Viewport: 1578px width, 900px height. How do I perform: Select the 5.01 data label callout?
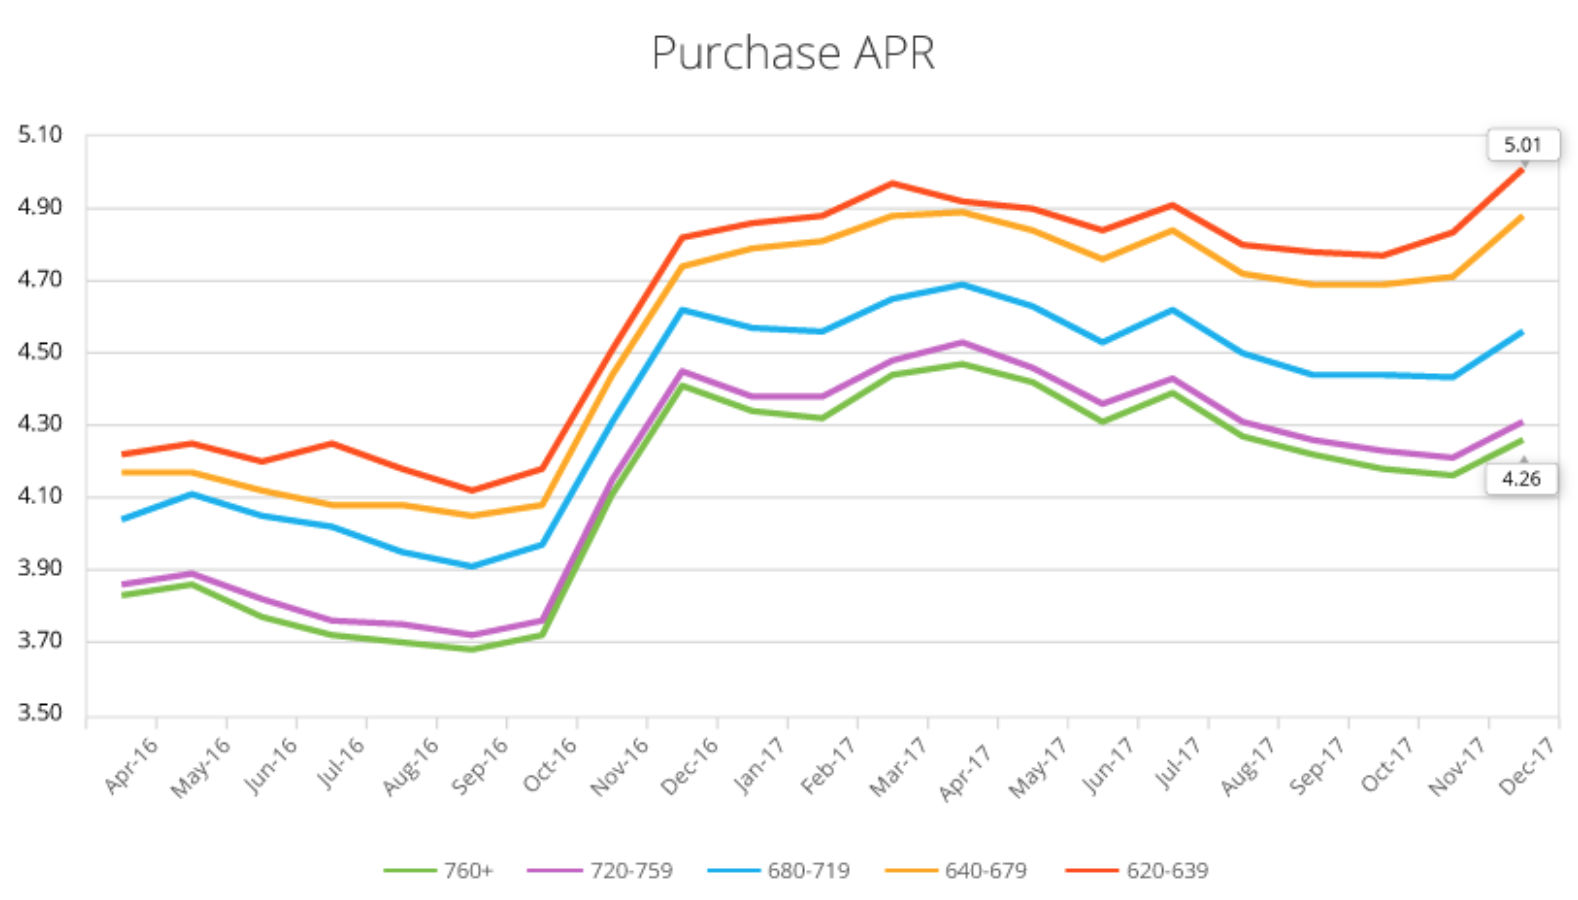[x=1522, y=145]
